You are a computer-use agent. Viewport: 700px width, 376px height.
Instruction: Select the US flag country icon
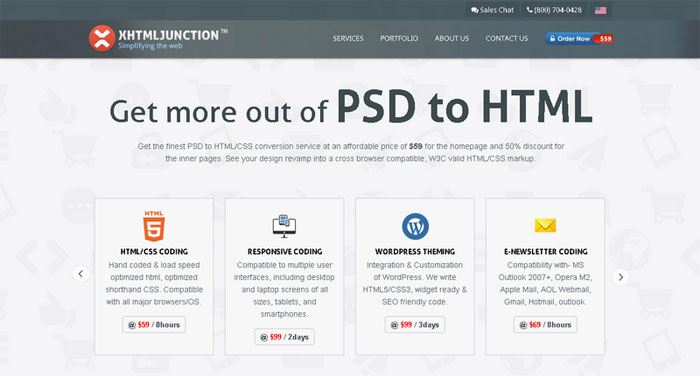click(x=600, y=10)
